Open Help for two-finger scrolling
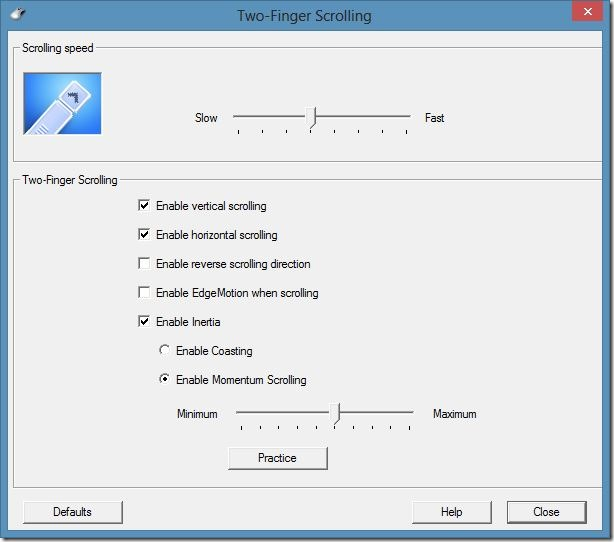614x542 pixels. (451, 512)
